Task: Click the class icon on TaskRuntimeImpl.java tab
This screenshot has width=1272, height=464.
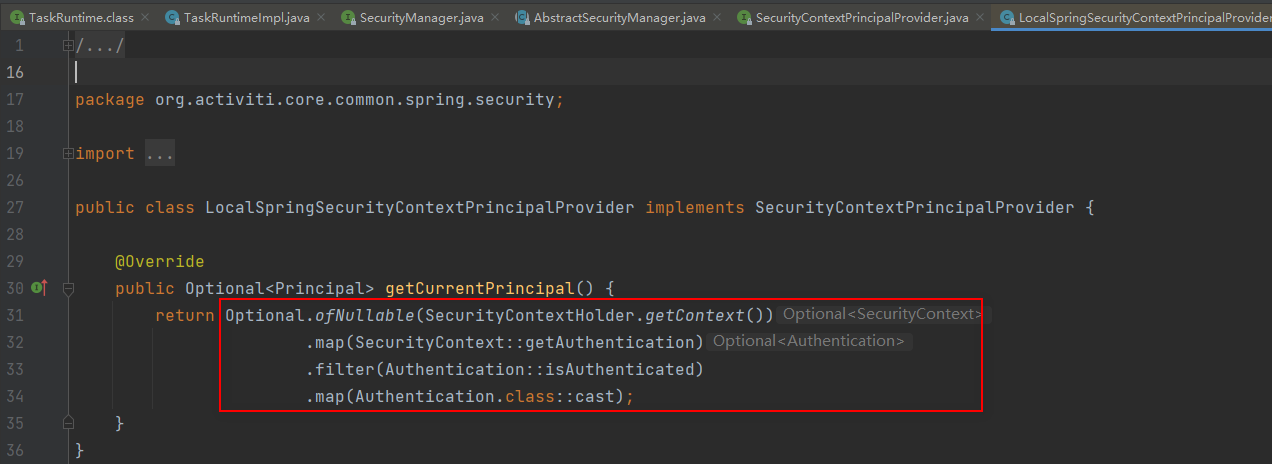Action: pyautogui.click(x=172, y=19)
